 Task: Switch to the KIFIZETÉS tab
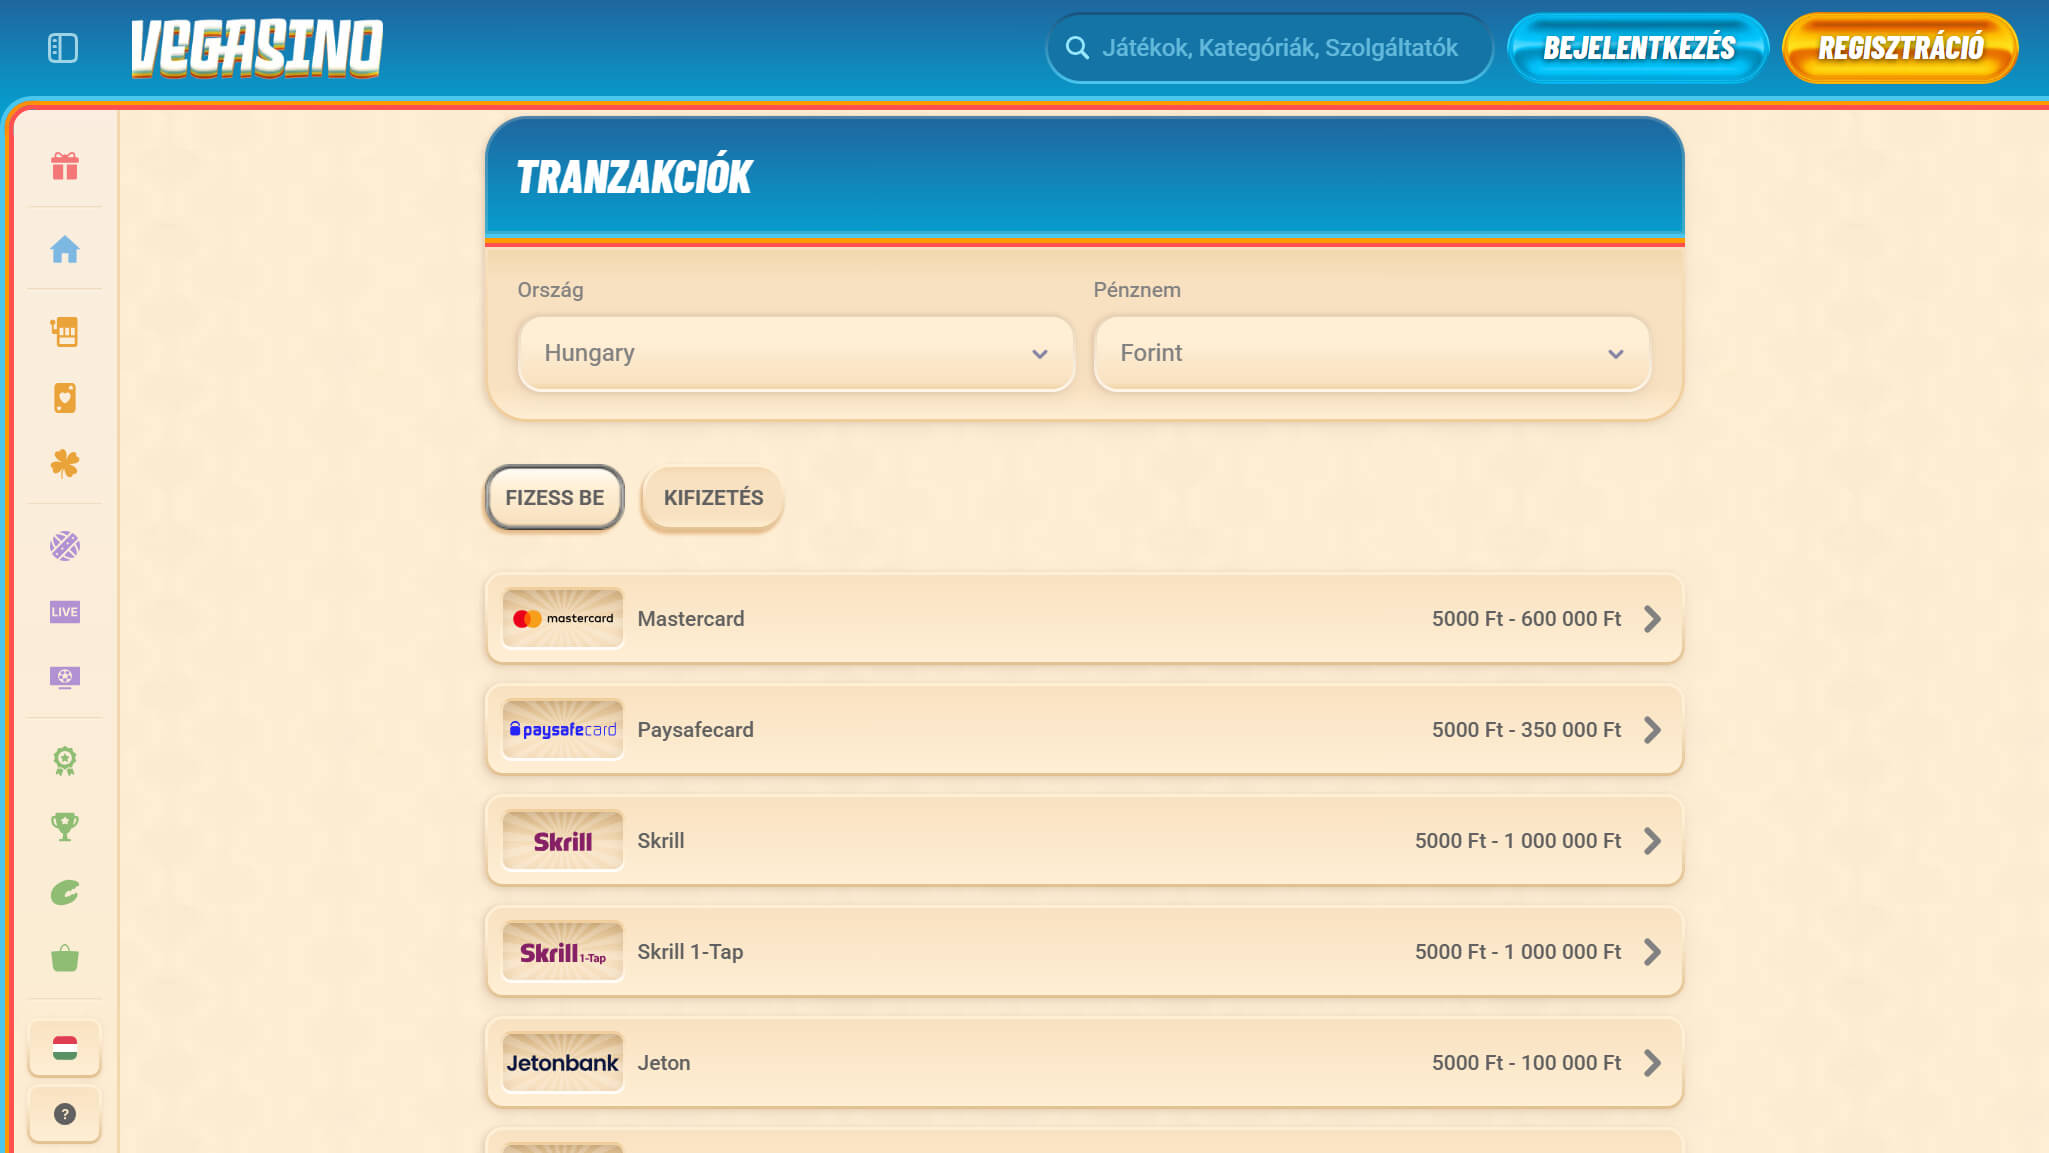[x=712, y=498]
